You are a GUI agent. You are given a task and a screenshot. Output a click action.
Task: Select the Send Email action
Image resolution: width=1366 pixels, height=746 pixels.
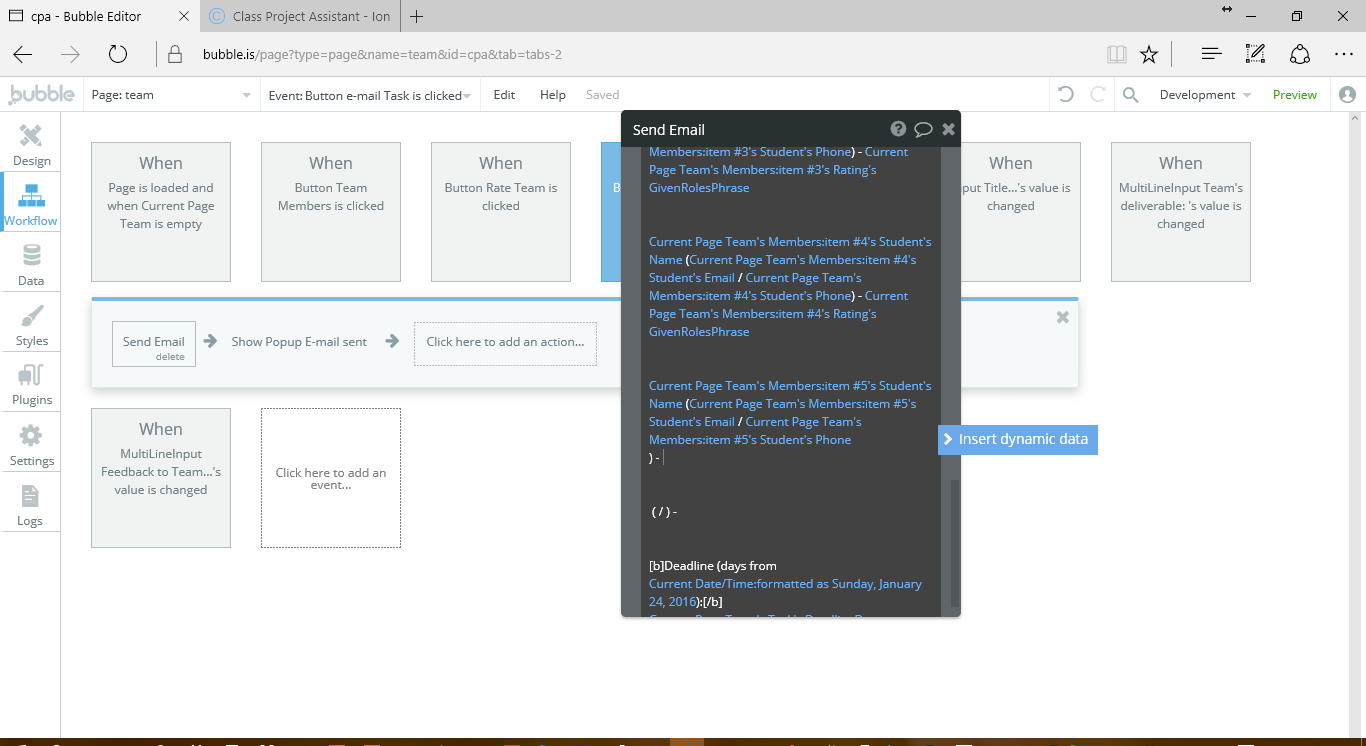(154, 341)
